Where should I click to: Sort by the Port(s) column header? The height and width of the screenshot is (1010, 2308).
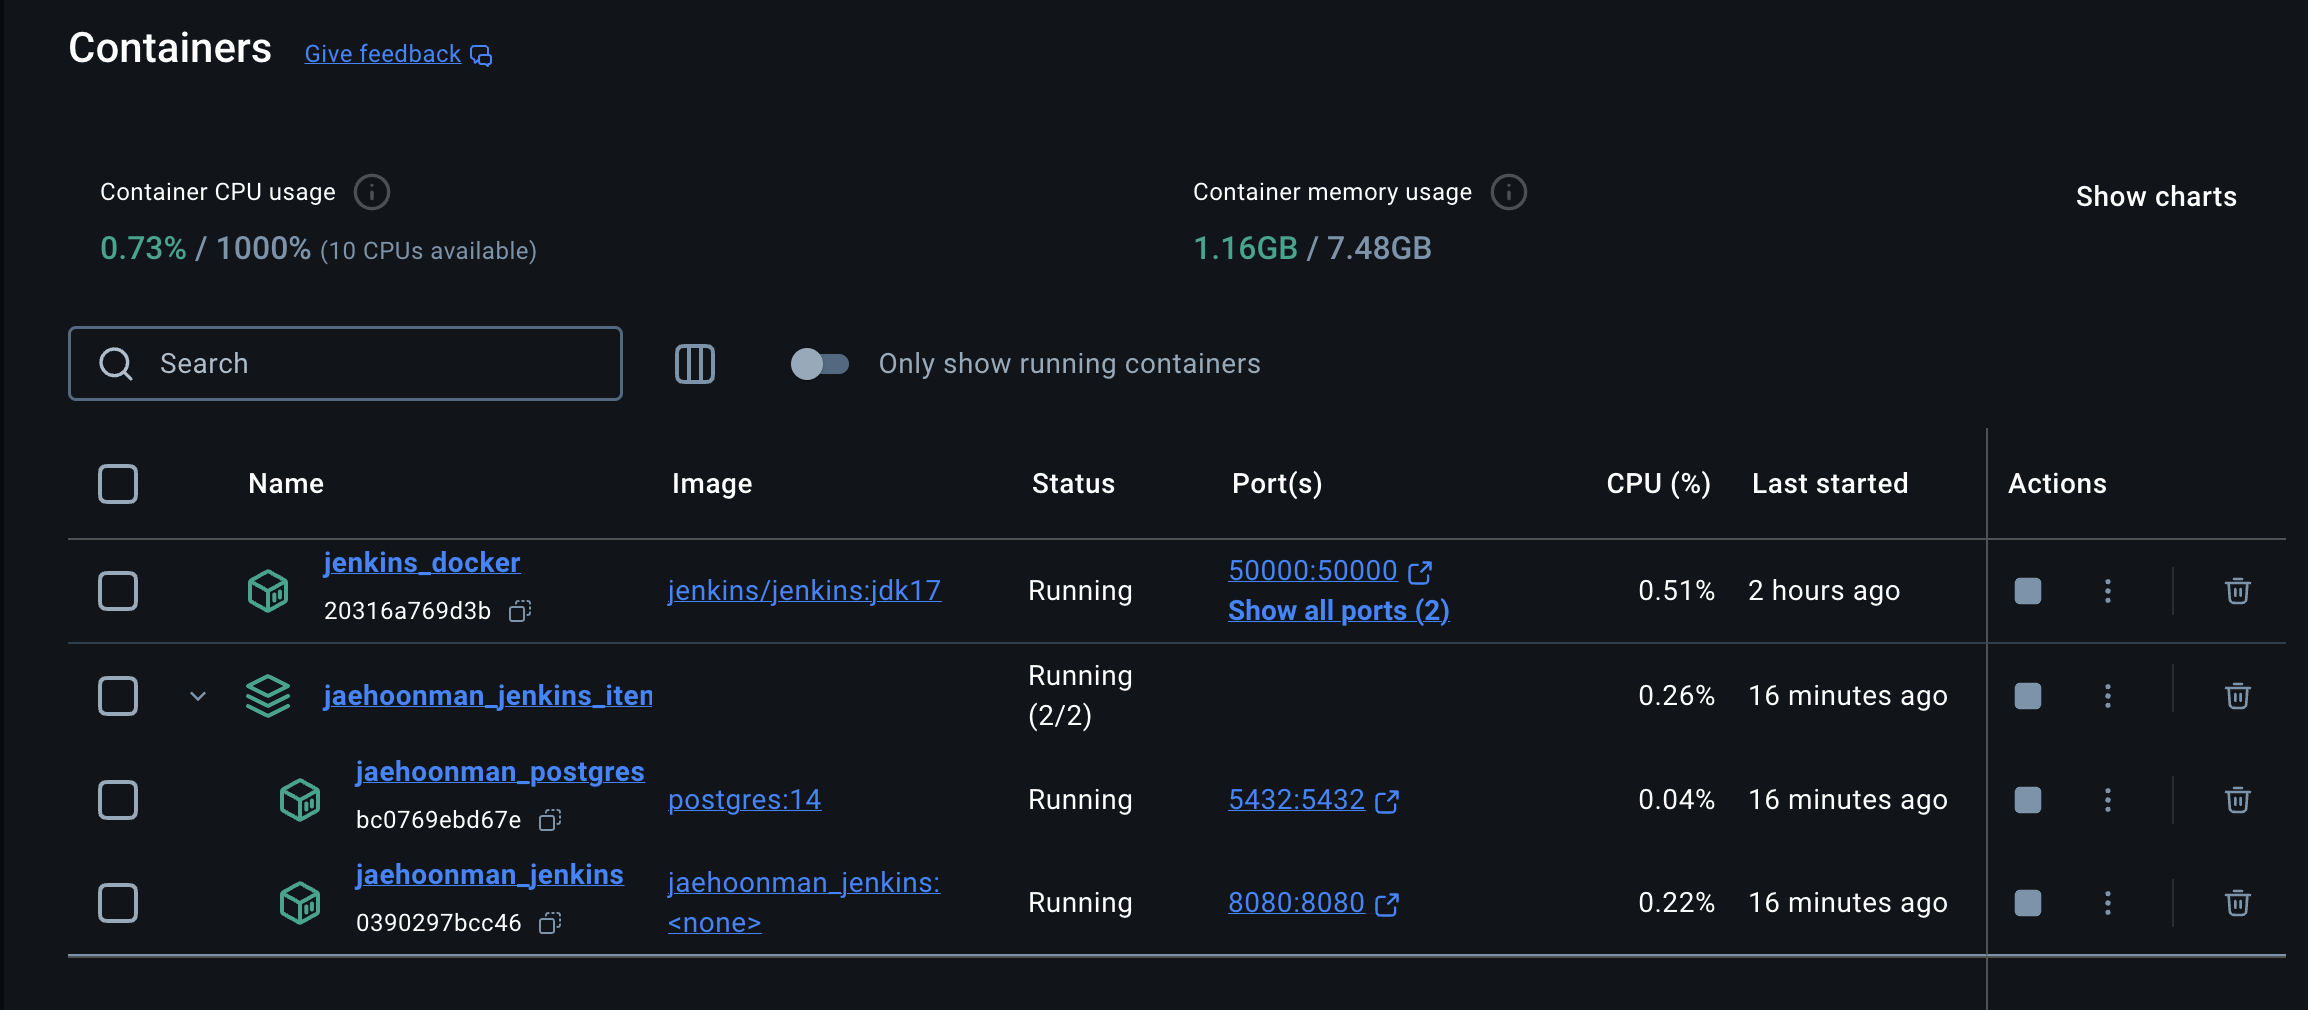[x=1277, y=484]
